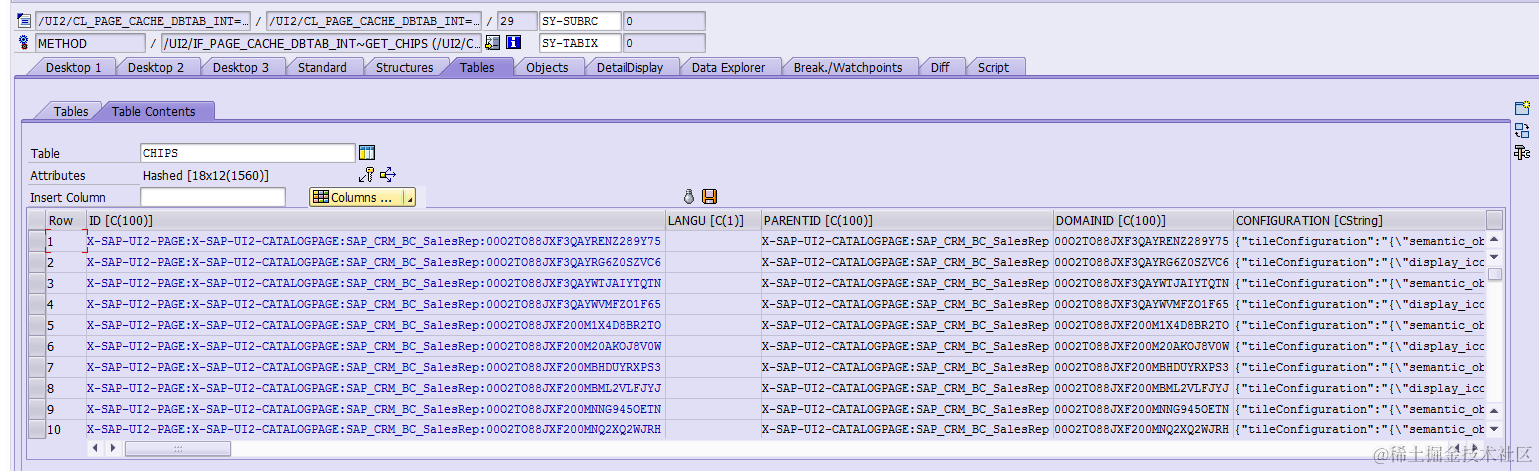Click the blue information icon beside GET_CHIPS
The width and height of the screenshot is (1539, 471).
pyautogui.click(x=514, y=43)
